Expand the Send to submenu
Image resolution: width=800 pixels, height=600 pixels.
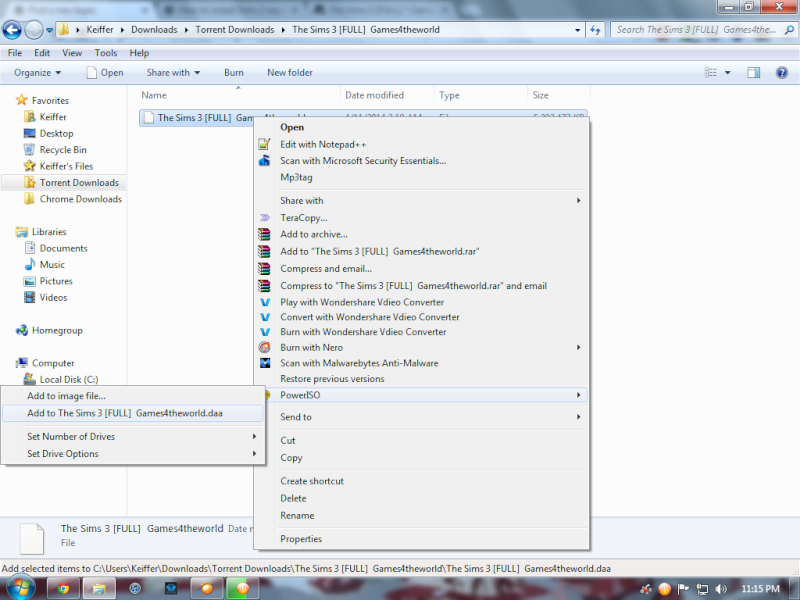(579, 417)
